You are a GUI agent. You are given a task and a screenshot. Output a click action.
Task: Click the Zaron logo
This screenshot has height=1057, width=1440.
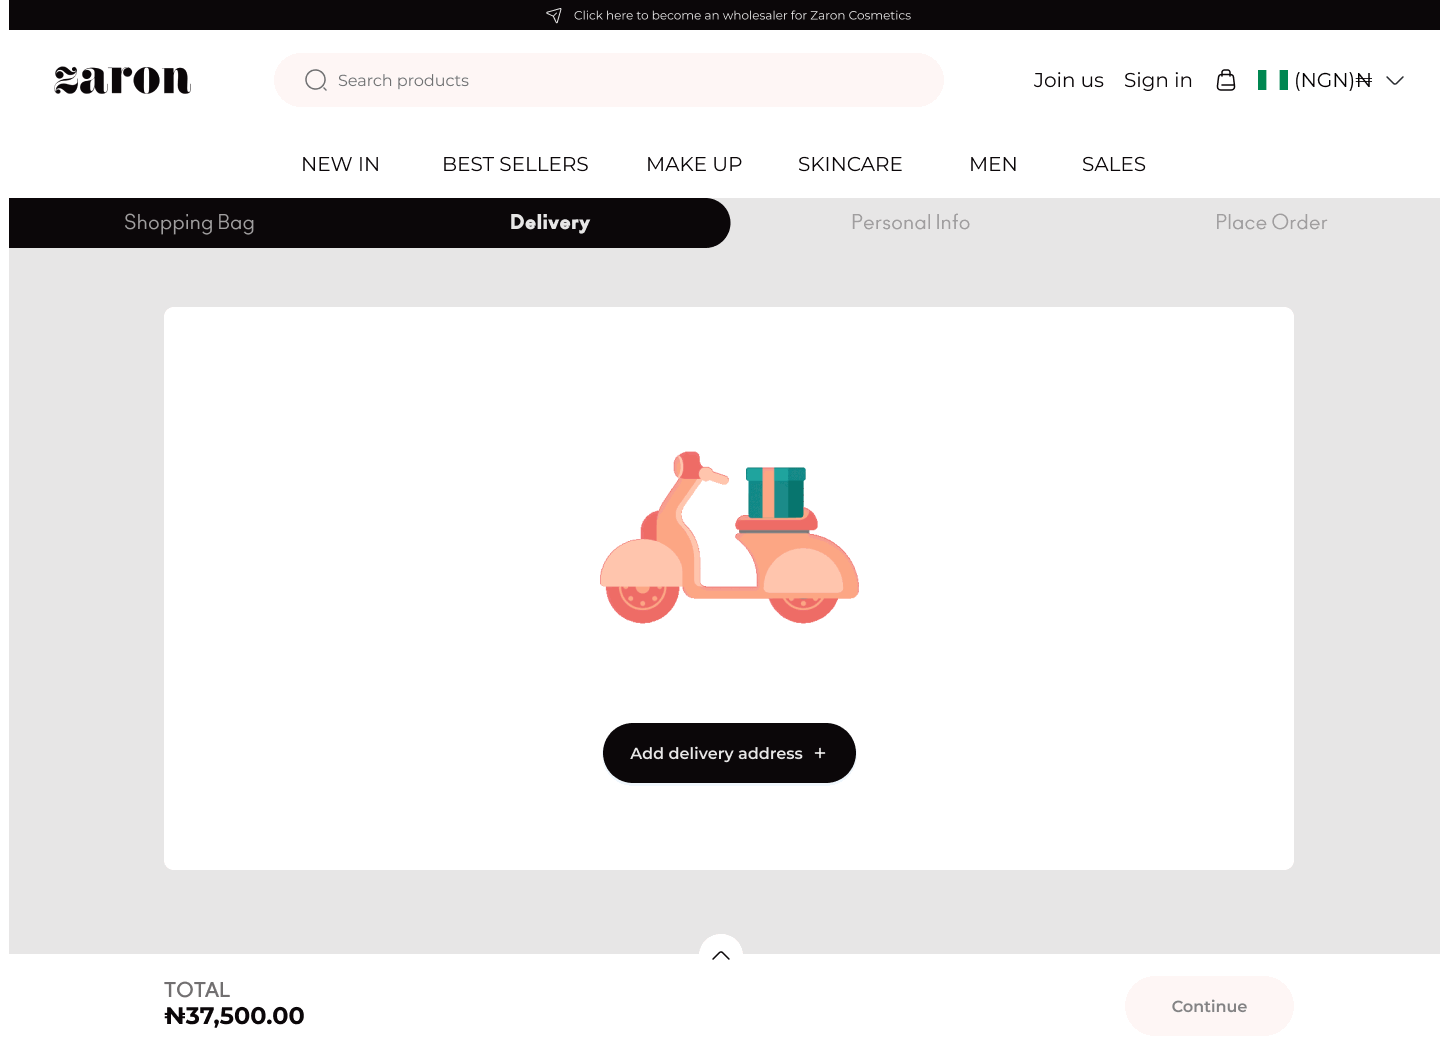(122, 80)
